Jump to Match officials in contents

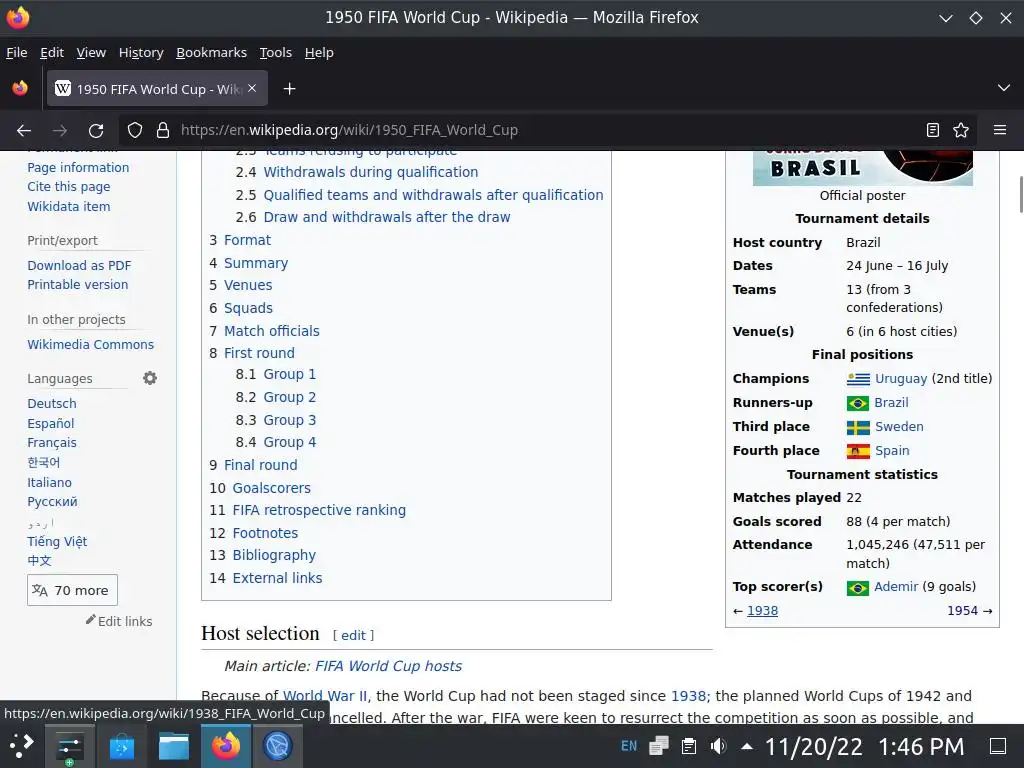click(272, 331)
